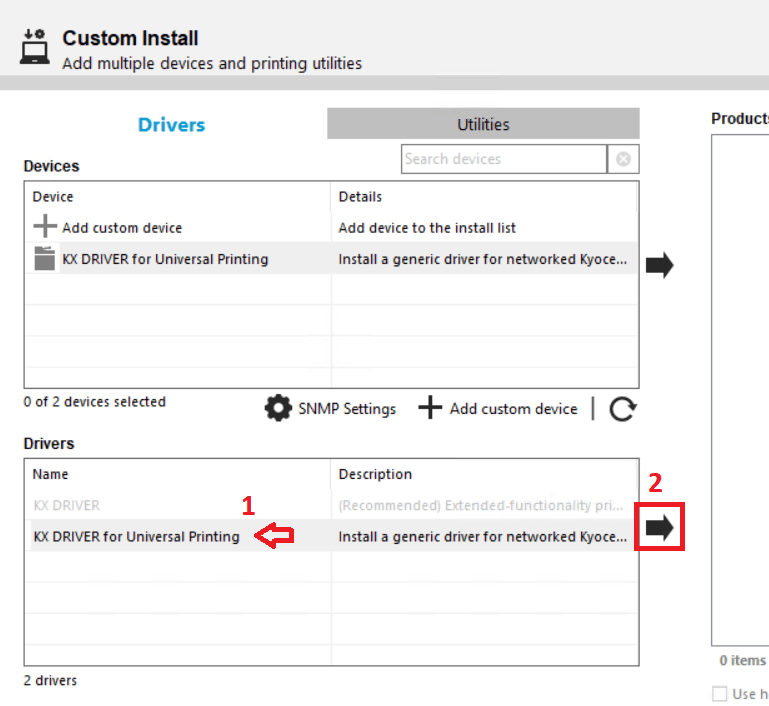The width and height of the screenshot is (769, 706).
Task: Open the Utilities tab
Action: pos(483,124)
